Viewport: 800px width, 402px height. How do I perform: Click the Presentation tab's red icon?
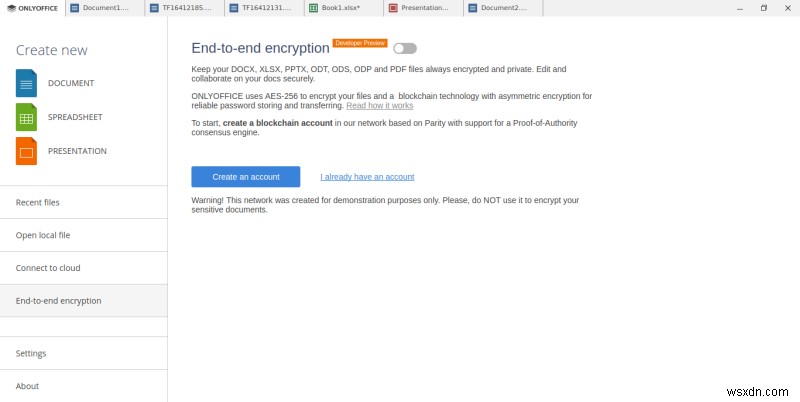click(x=392, y=8)
